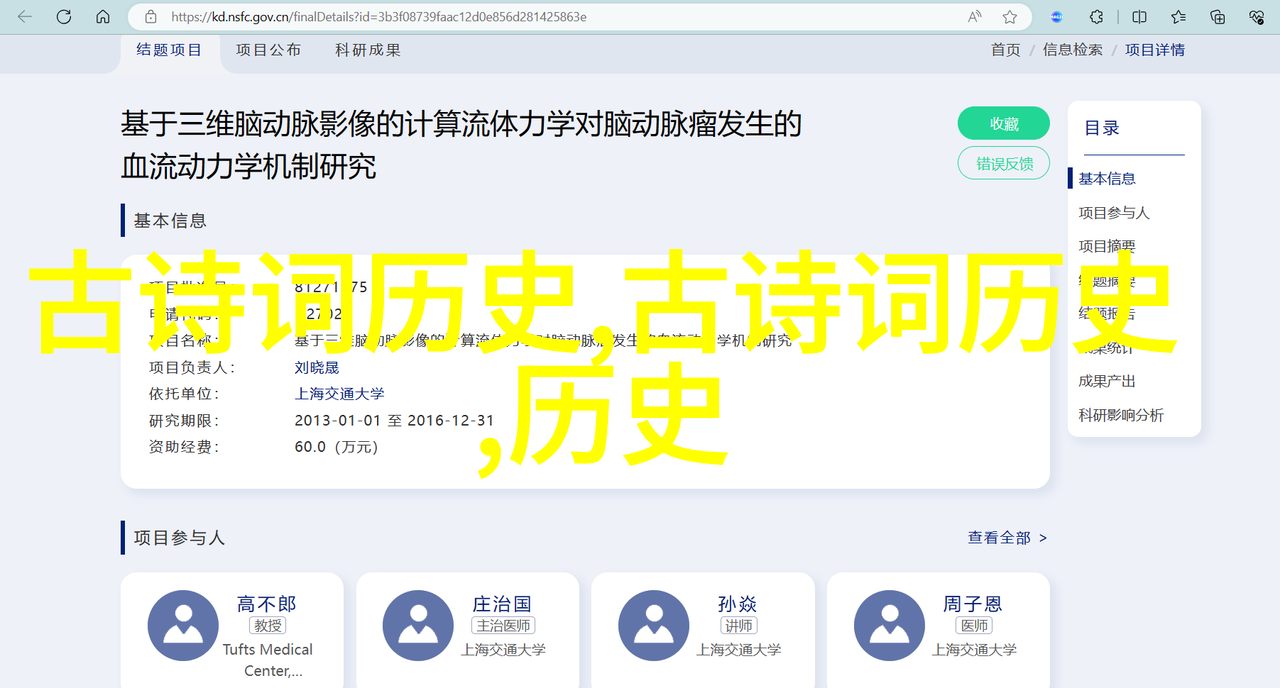
Task: Click avatar icon of 孙焱
Action: click(x=654, y=626)
